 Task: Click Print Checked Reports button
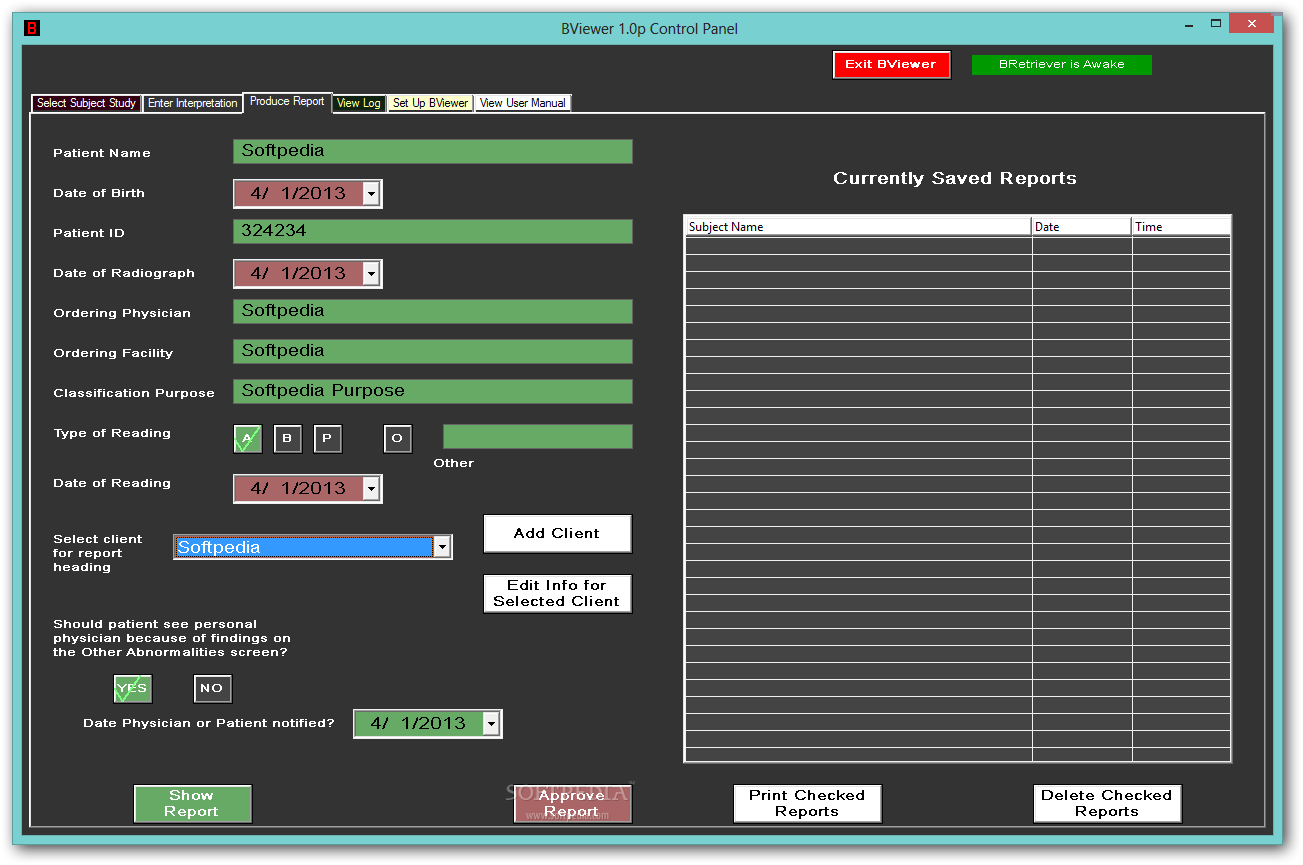(807, 804)
